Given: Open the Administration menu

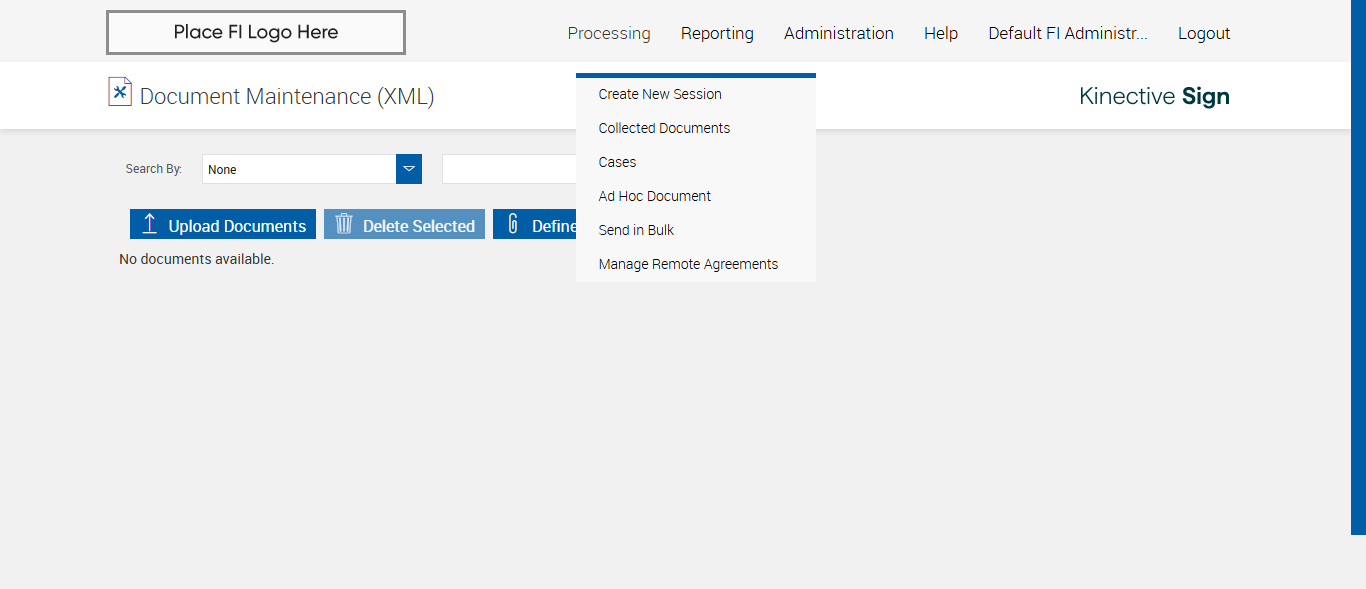Looking at the screenshot, I should [839, 33].
